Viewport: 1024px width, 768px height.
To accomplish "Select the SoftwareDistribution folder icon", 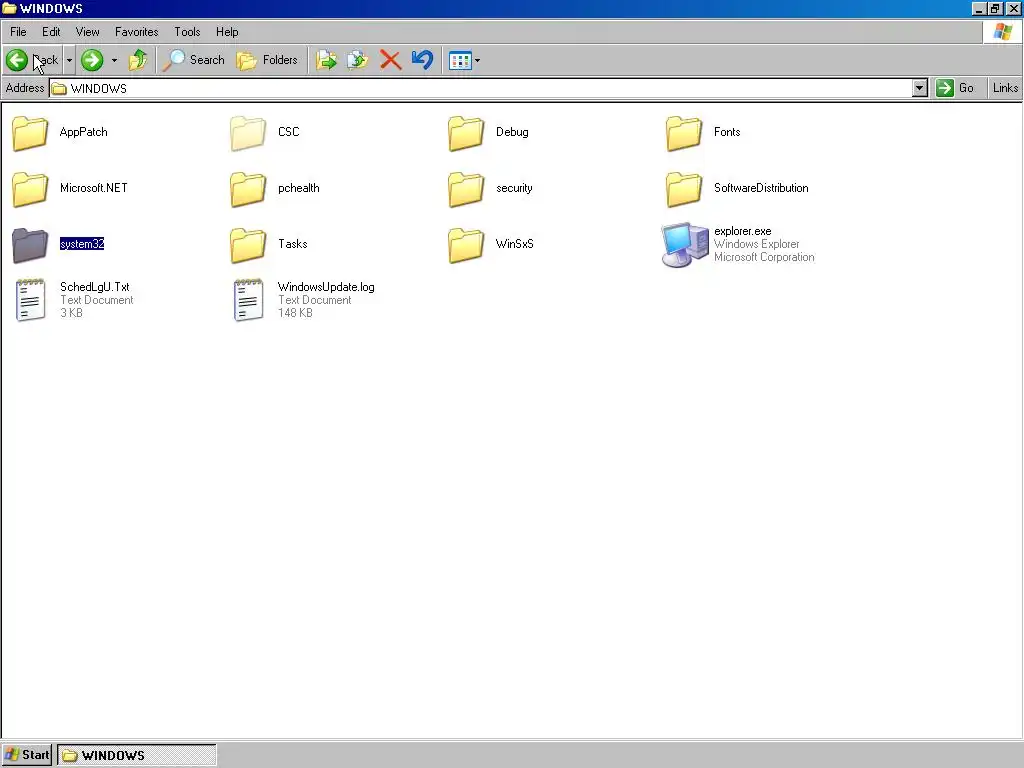I will click(x=684, y=189).
